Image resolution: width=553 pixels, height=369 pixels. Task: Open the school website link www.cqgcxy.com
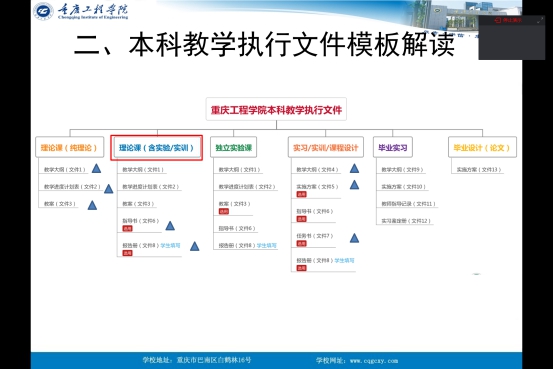[374, 361]
